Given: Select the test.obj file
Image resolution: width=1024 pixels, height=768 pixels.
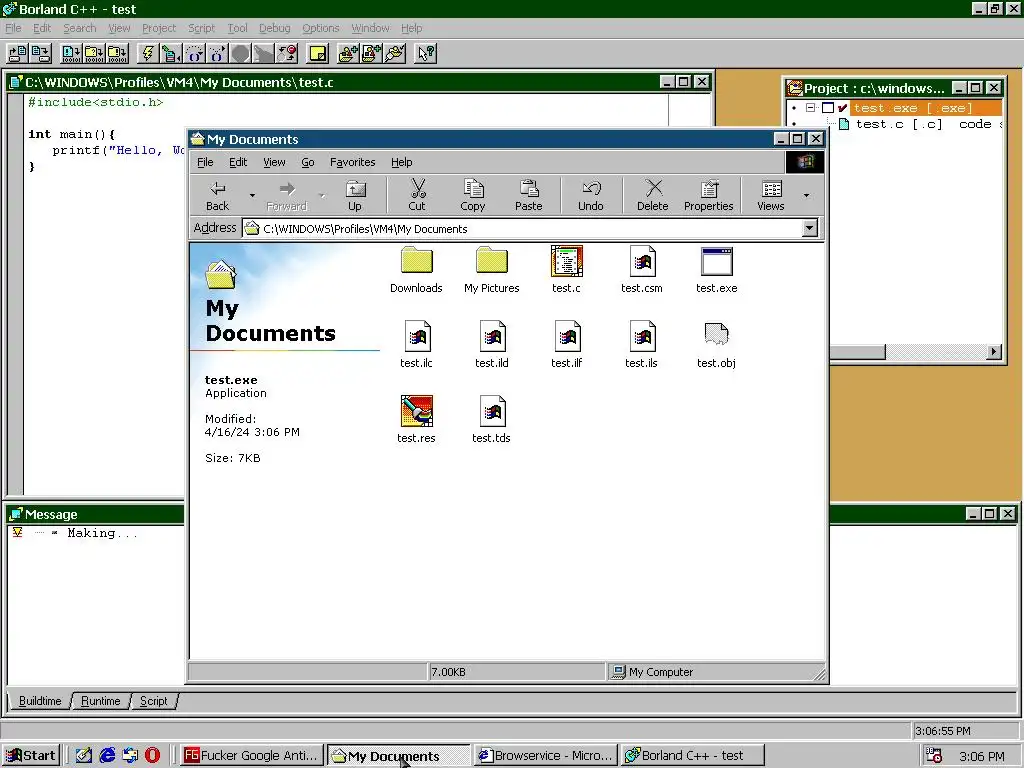Looking at the screenshot, I should point(716,345).
